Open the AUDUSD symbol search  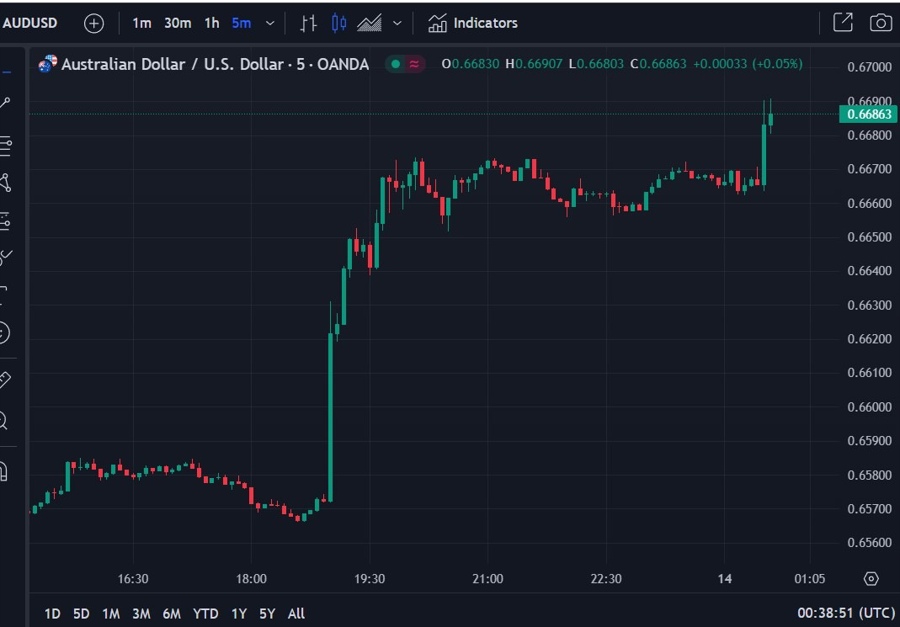(30, 23)
